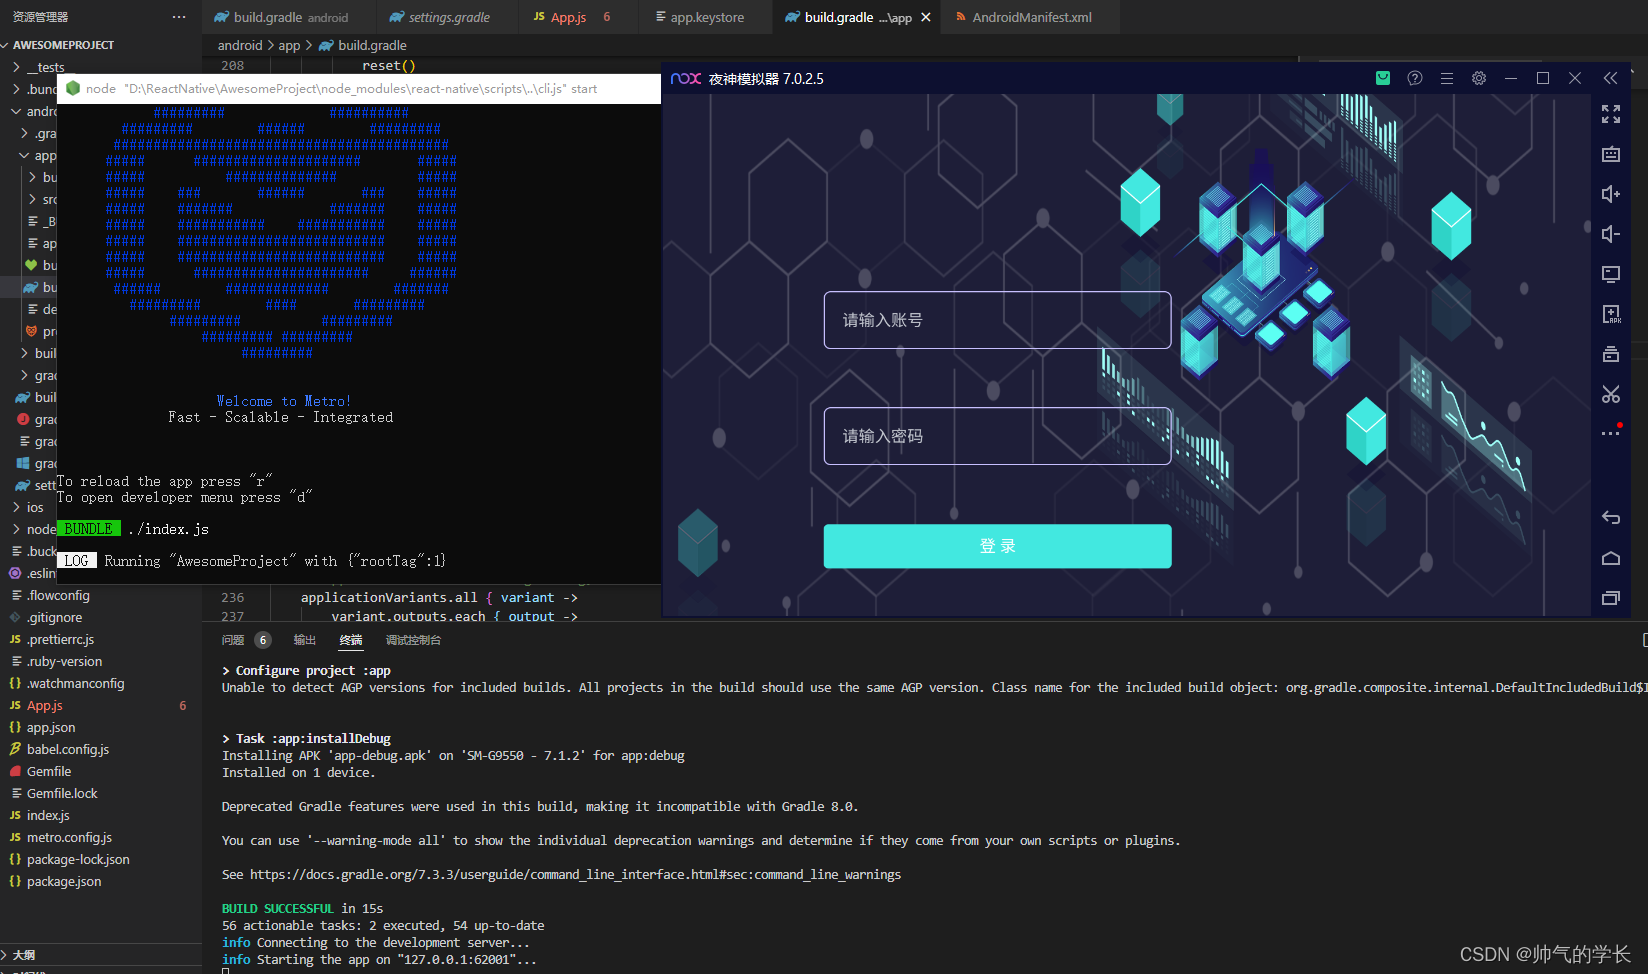Tap the Android back arrow in Nox
Image resolution: width=1648 pixels, height=974 pixels.
point(1610,517)
